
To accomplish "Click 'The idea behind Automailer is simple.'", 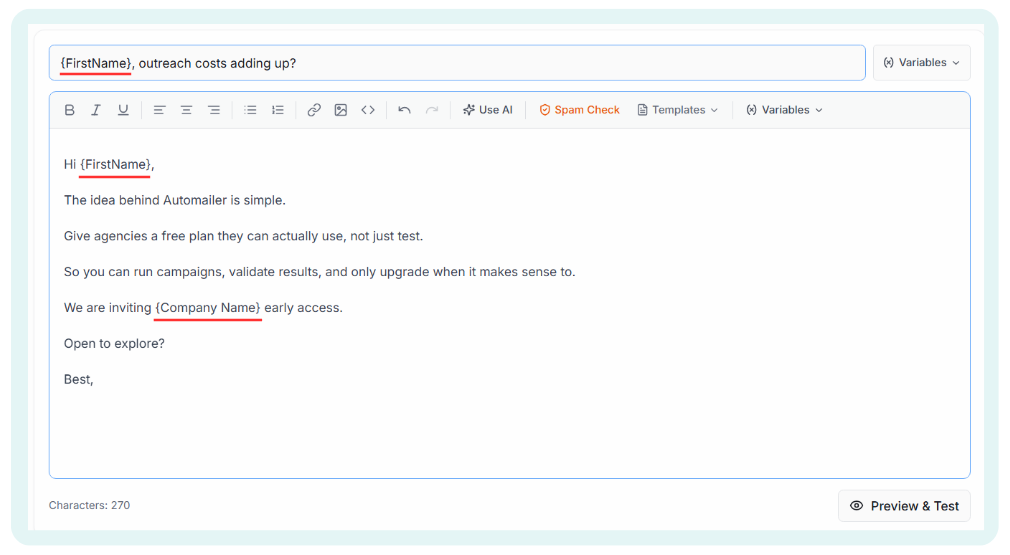I will [x=175, y=200].
